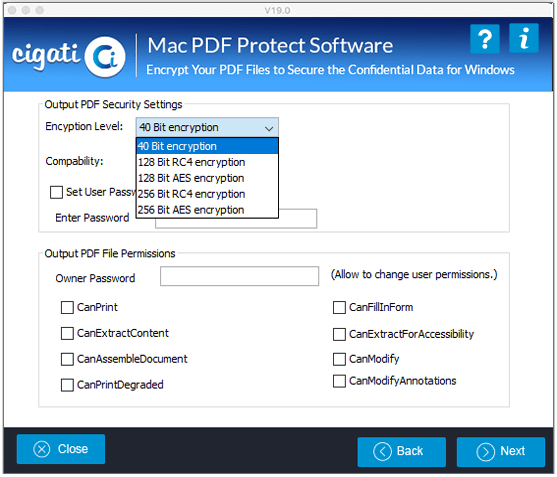This screenshot has height=477, width=557.
Task: Click the Owner Password input field
Action: tap(239, 276)
